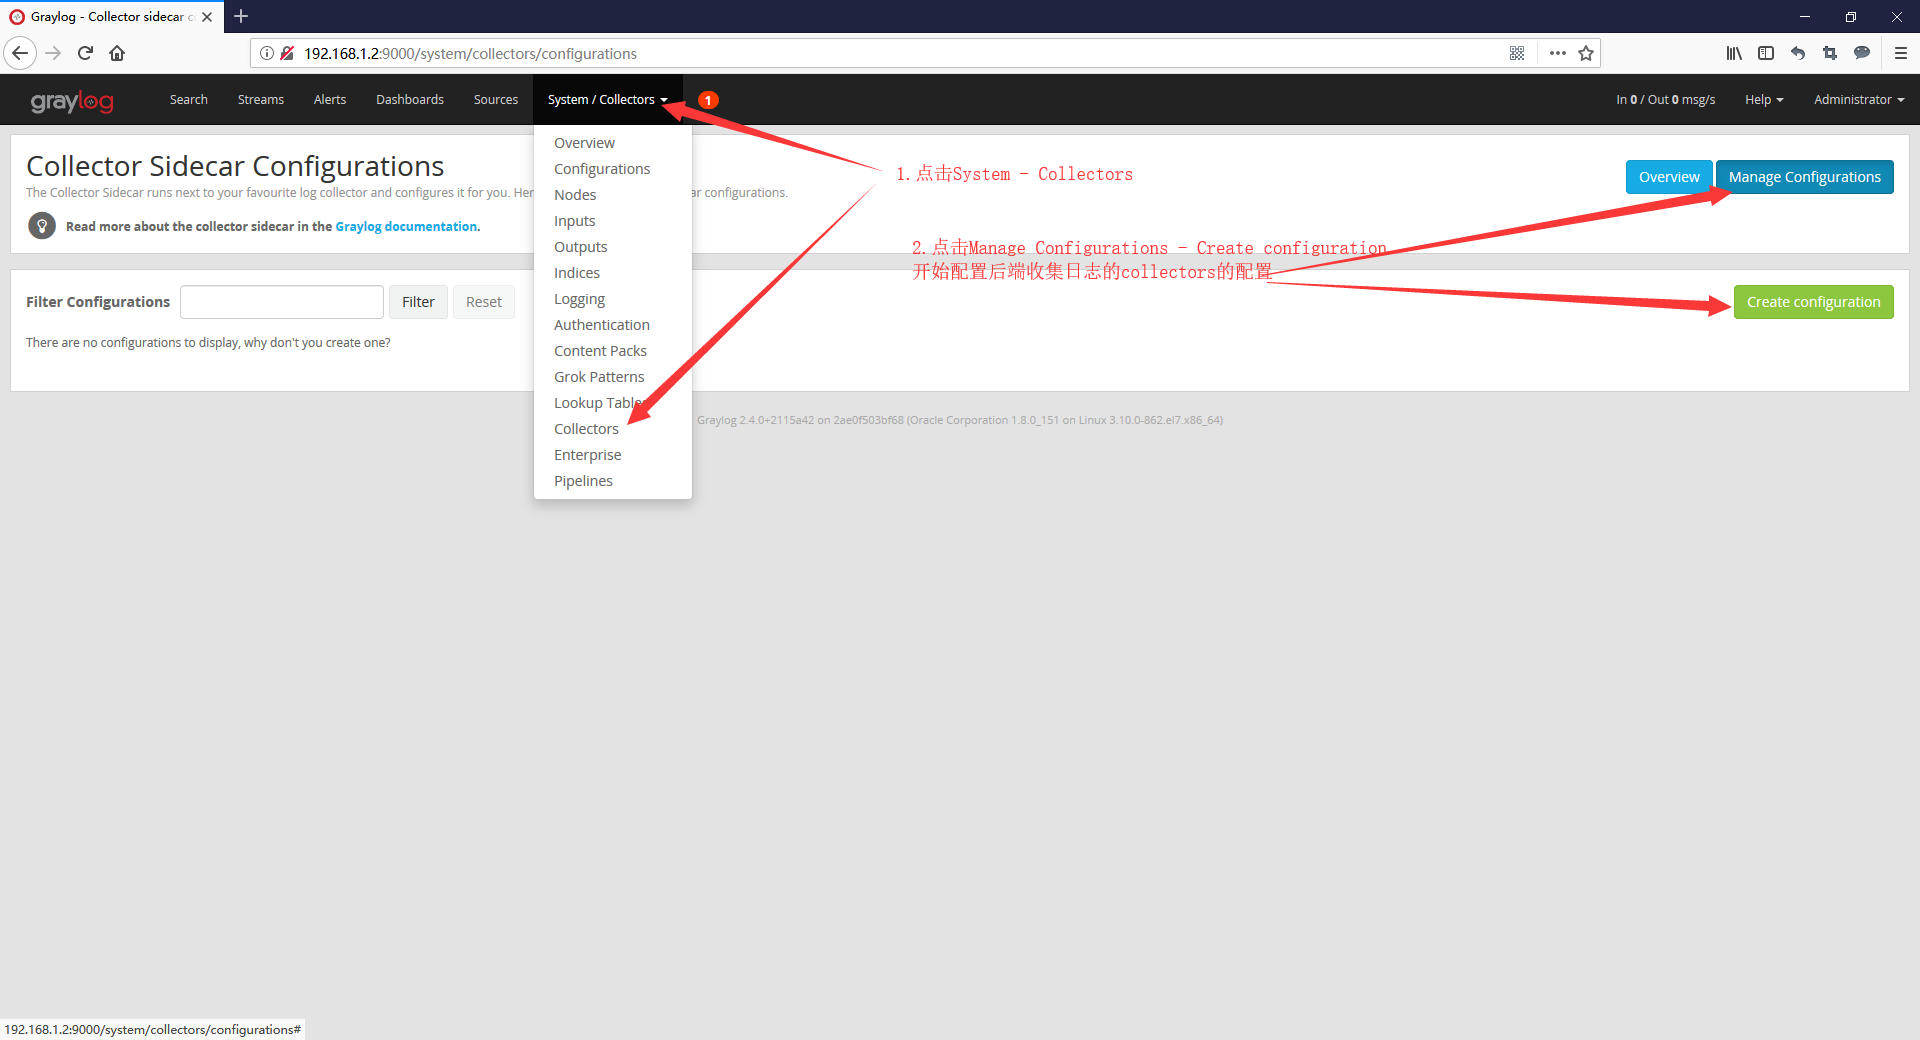Select Logging in the System menu
The image size is (1920, 1040).
pyautogui.click(x=612, y=299)
